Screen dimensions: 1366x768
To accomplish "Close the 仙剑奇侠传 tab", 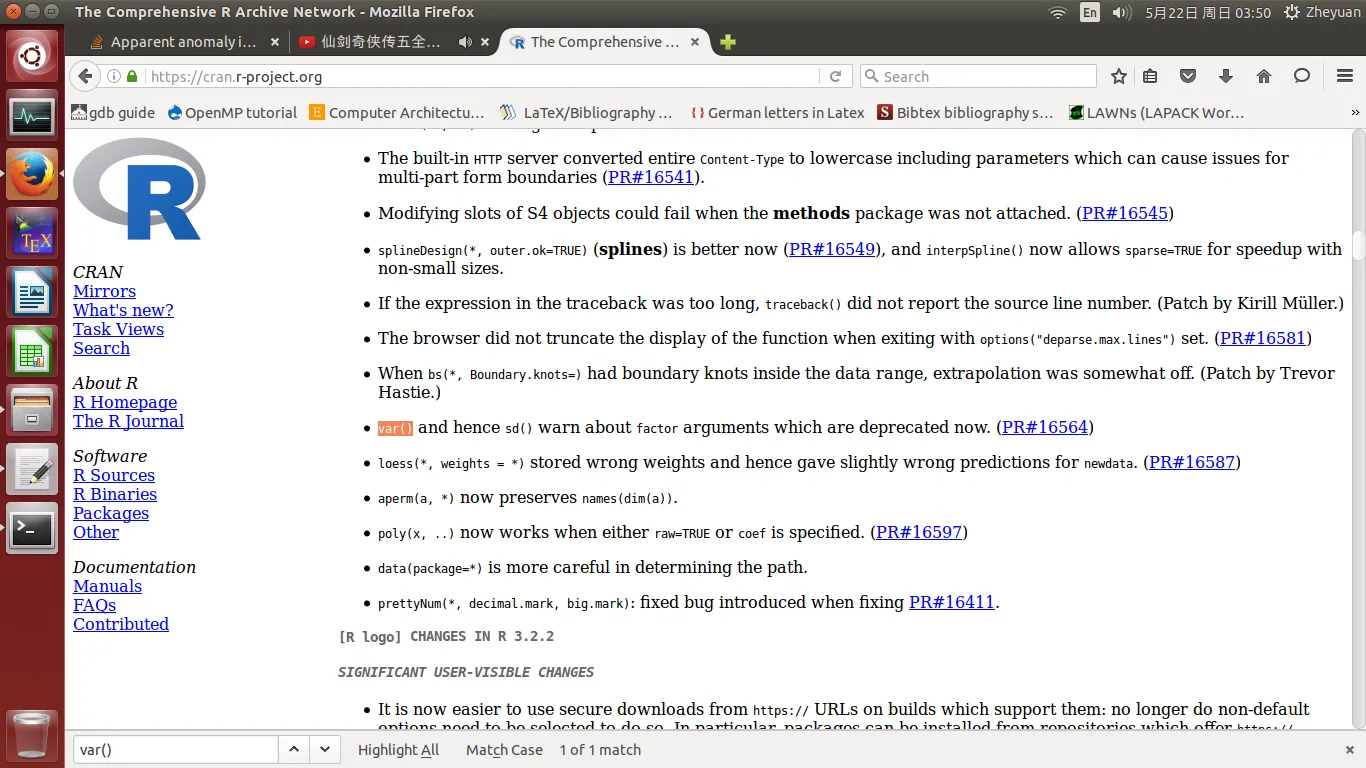I will click(485, 42).
